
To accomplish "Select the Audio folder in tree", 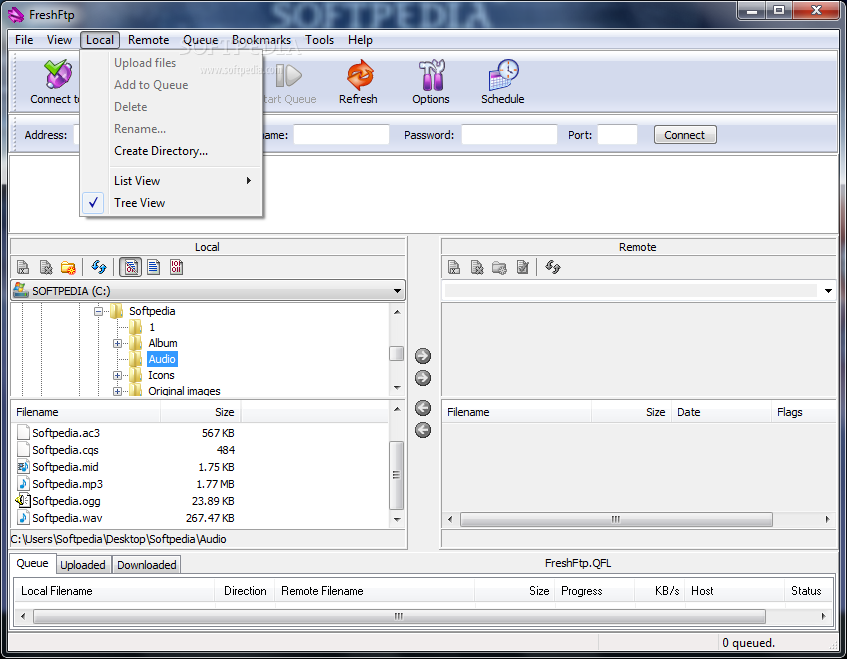I will click(162, 359).
